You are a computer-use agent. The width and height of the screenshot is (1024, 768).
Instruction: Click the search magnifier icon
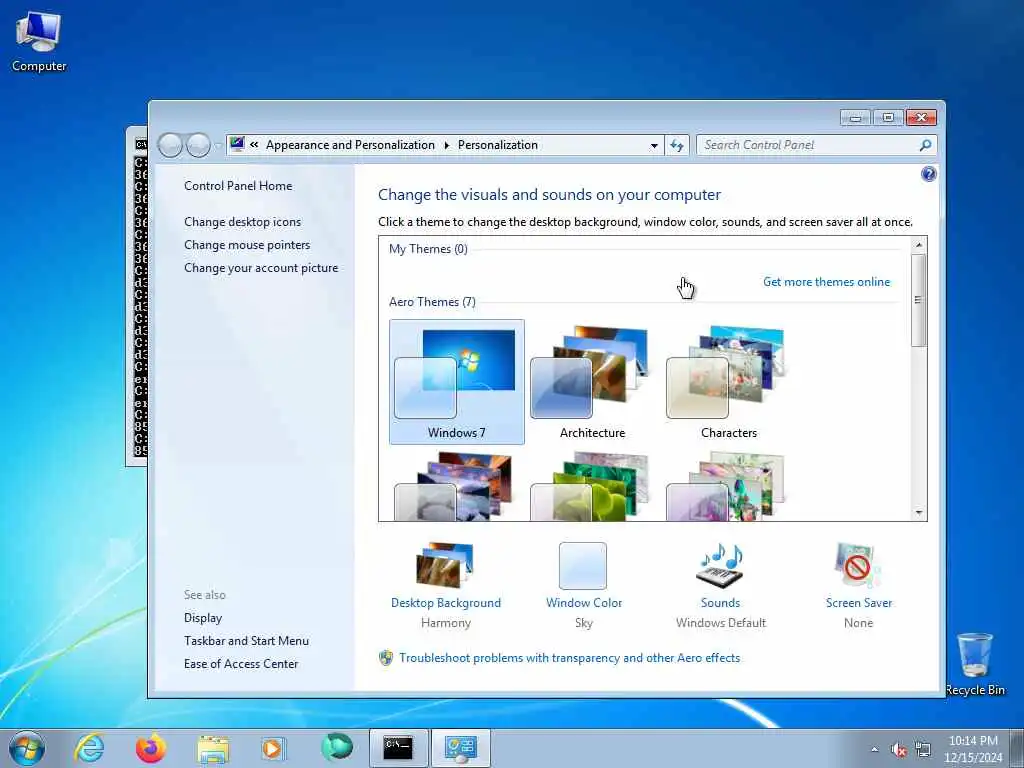[x=925, y=145]
